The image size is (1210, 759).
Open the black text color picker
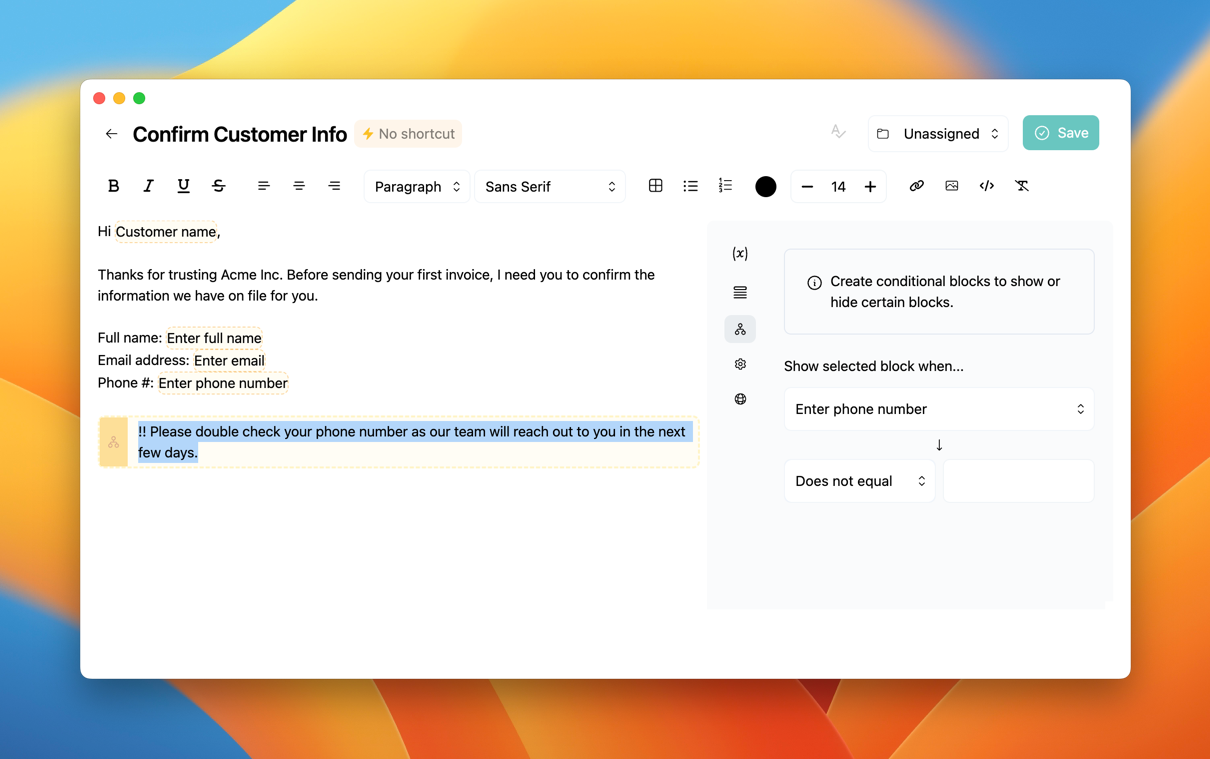click(x=765, y=187)
